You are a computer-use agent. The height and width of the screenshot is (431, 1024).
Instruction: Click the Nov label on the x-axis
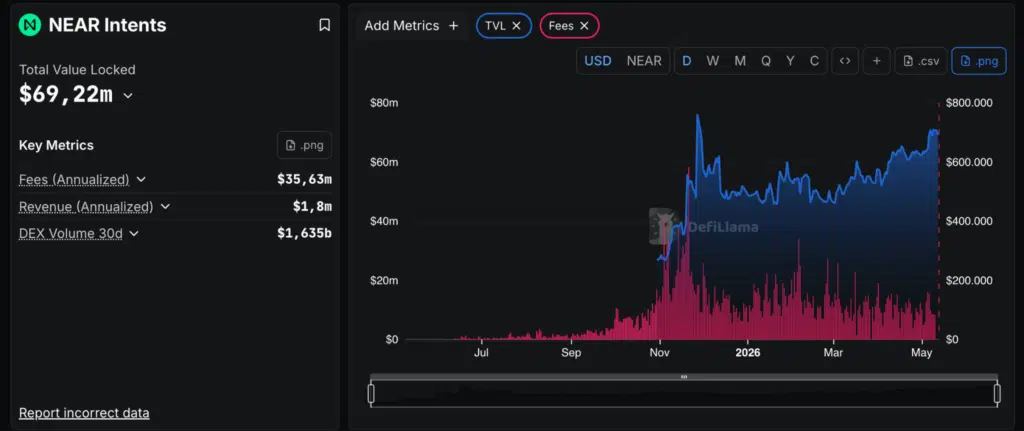pyautogui.click(x=660, y=353)
